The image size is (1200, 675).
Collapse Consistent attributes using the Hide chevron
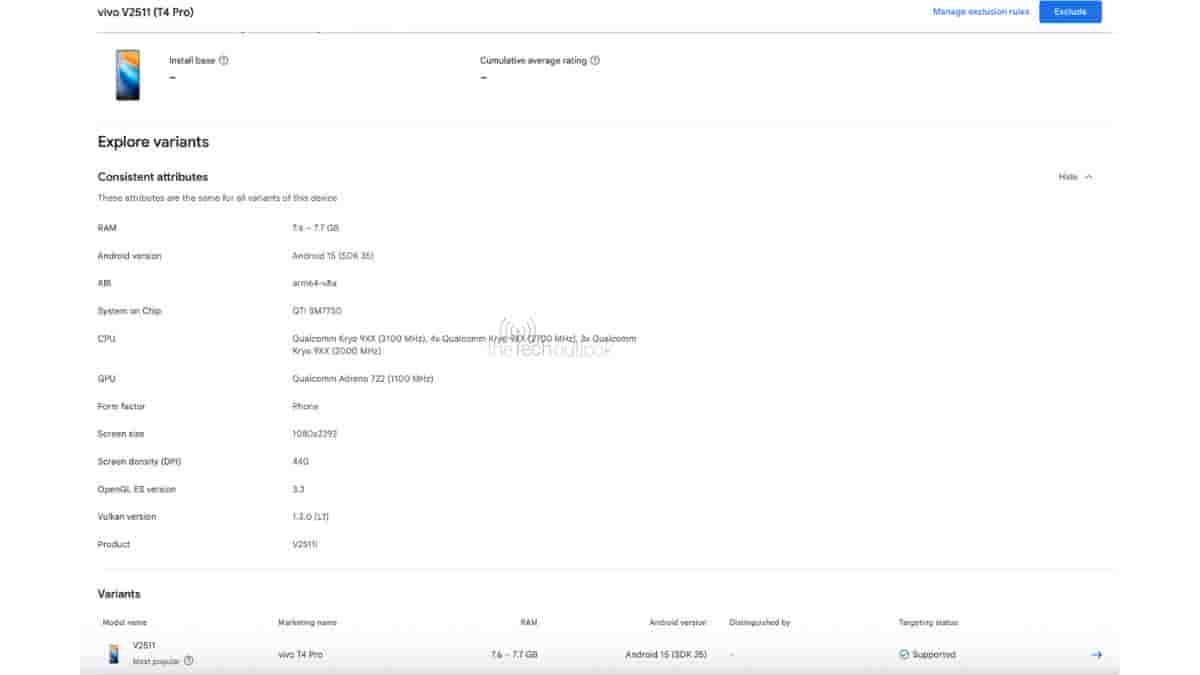(1088, 177)
